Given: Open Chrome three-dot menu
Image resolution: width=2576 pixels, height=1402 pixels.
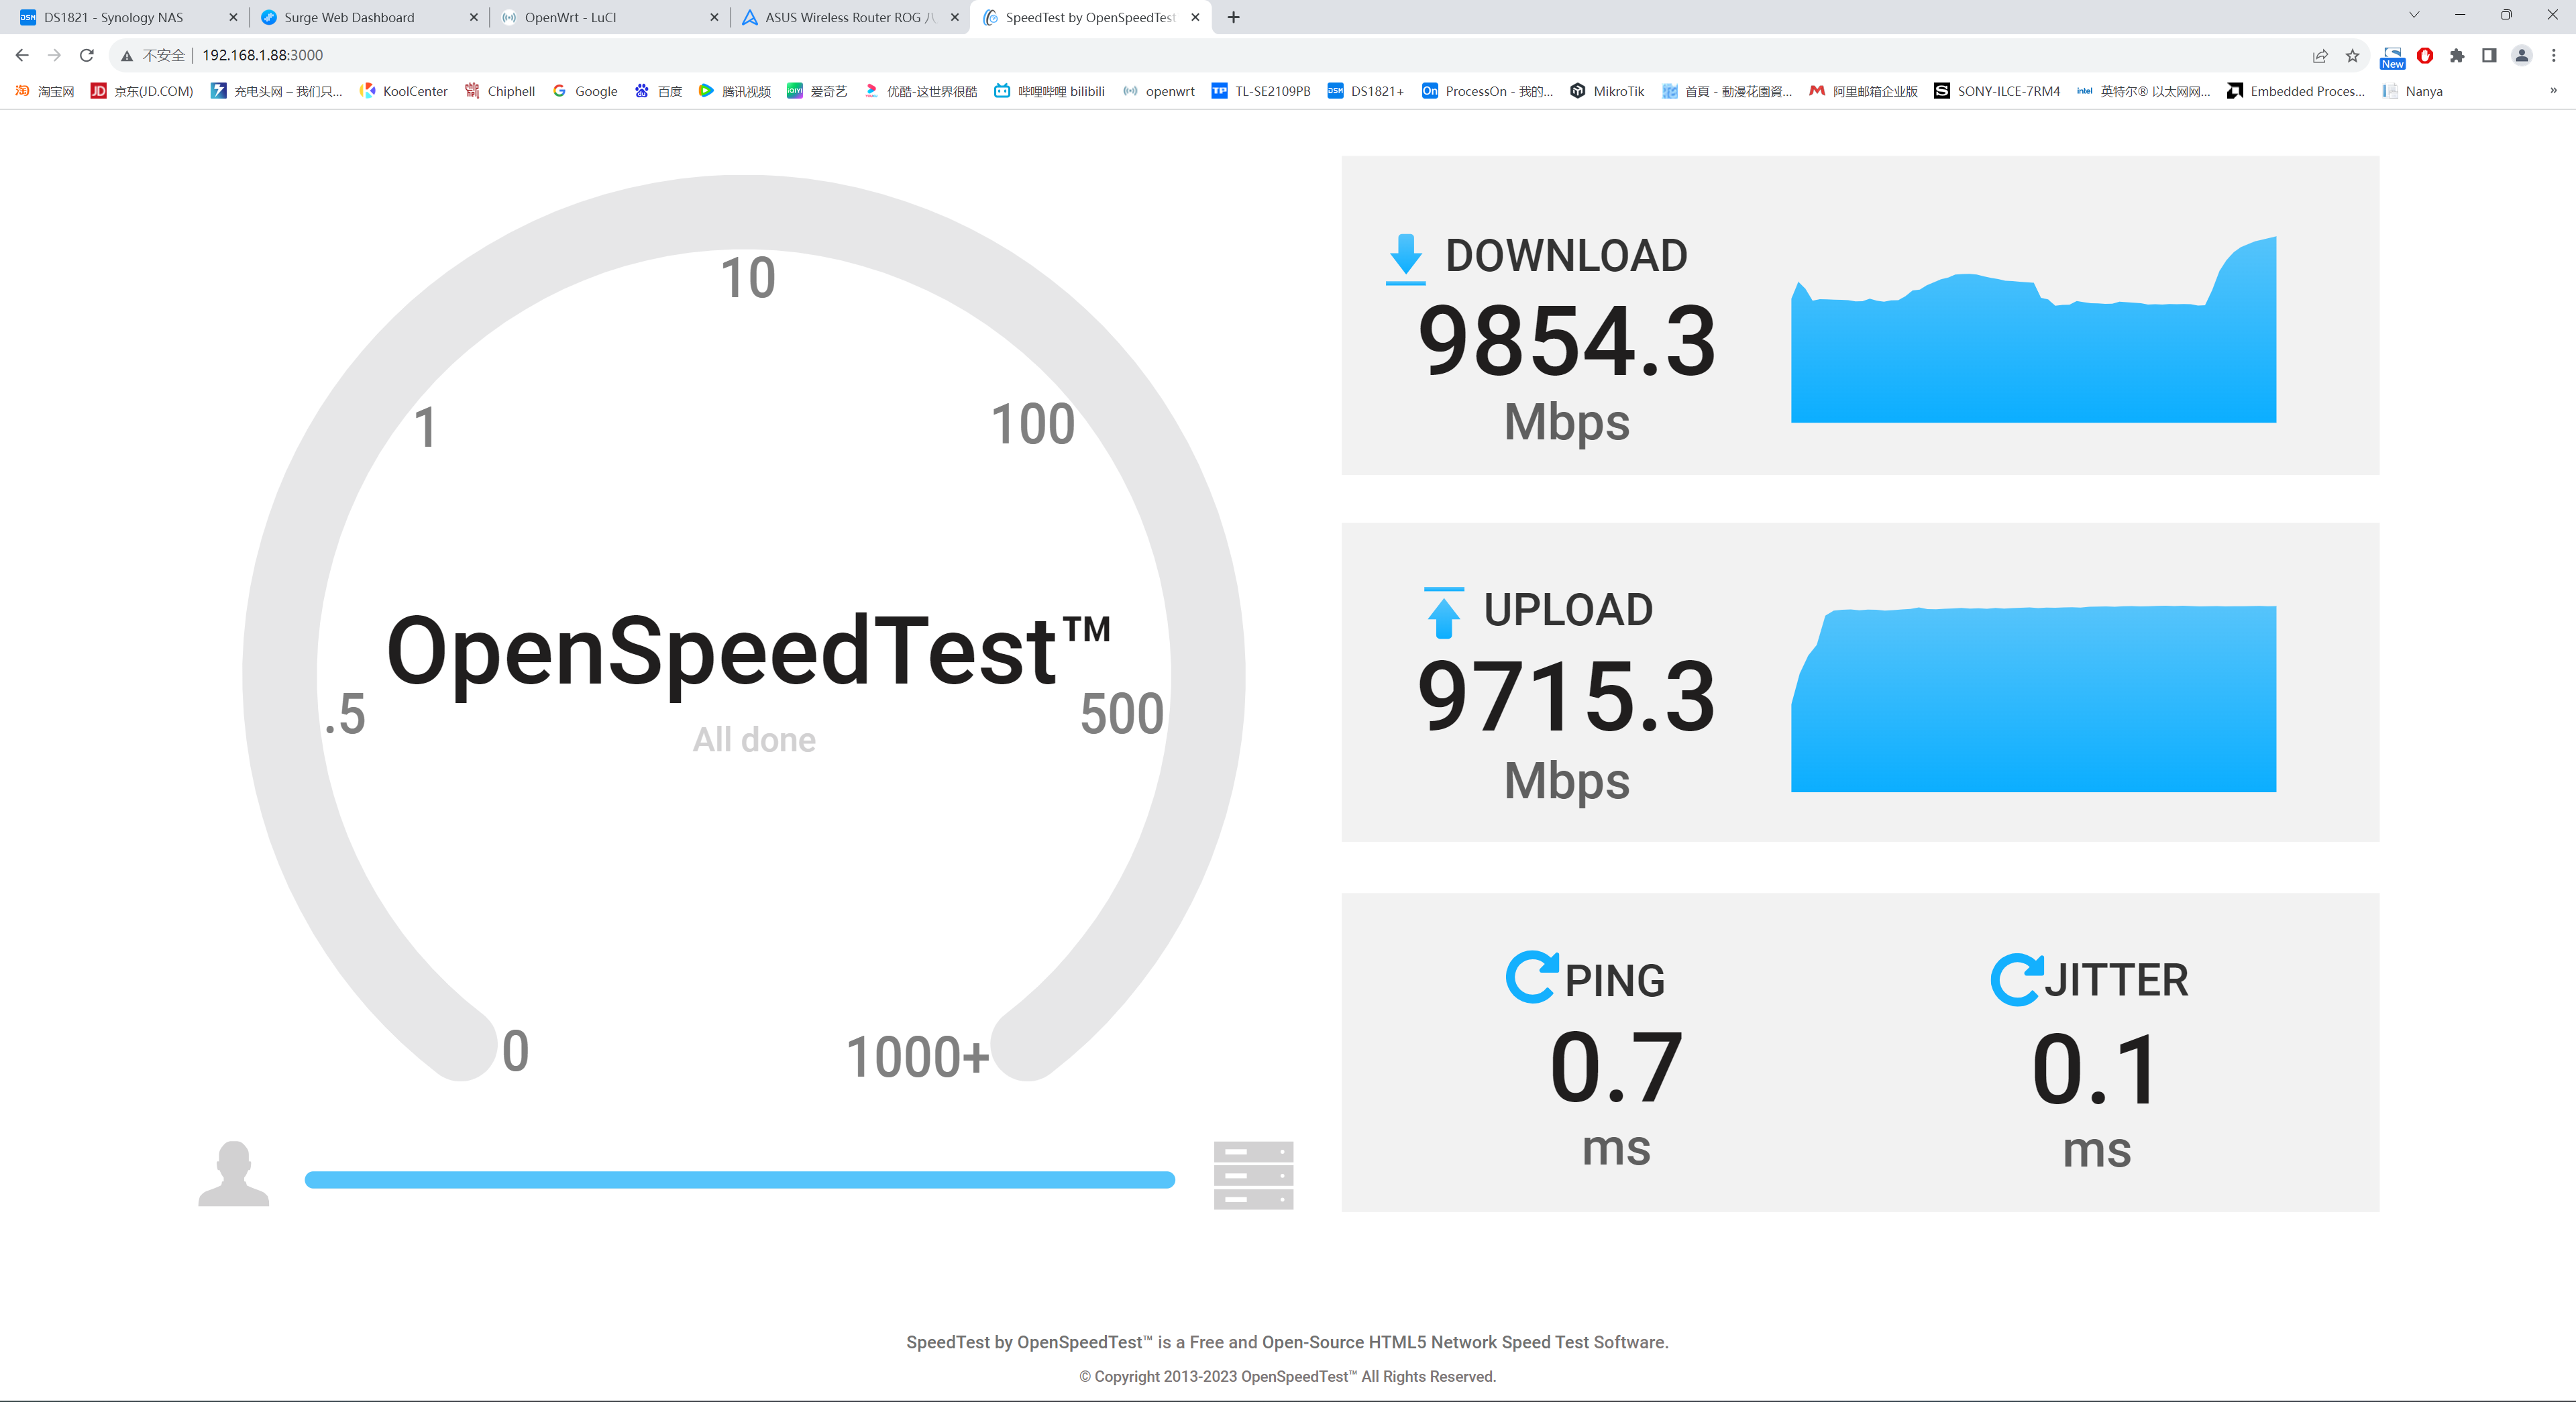Looking at the screenshot, I should point(2553,56).
